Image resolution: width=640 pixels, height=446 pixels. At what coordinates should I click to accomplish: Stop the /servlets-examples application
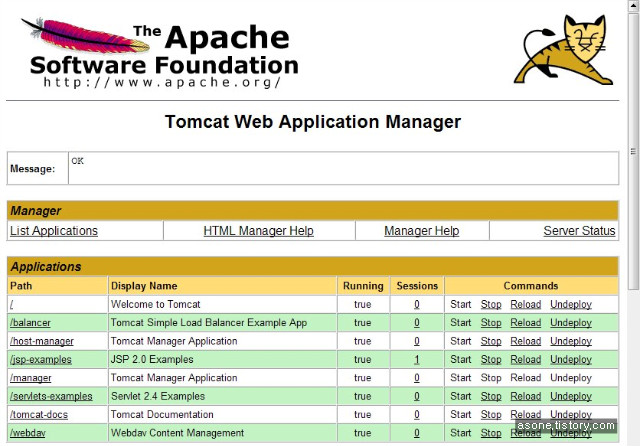(491, 396)
